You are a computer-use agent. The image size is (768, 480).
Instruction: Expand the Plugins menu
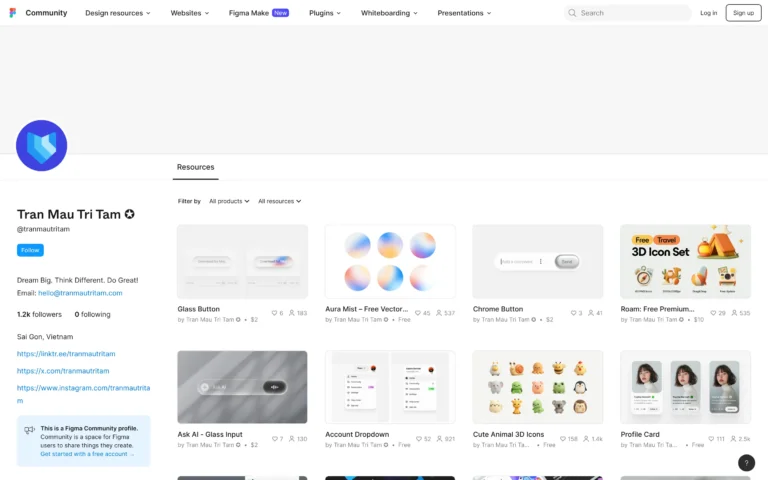coord(325,13)
